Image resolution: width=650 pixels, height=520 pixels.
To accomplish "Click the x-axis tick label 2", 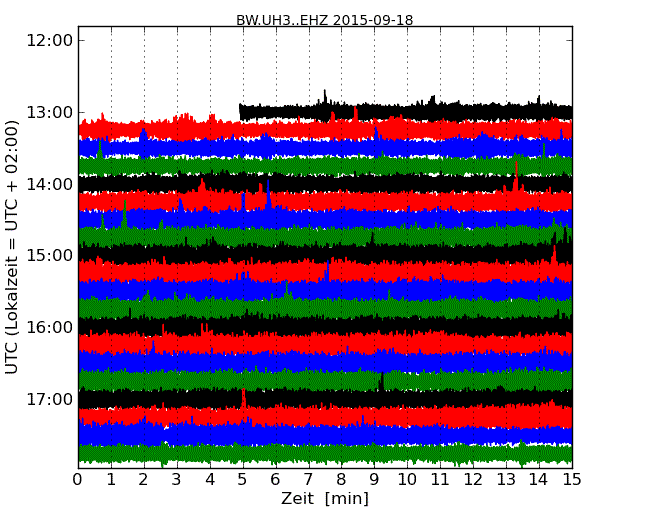I will 144,480.
